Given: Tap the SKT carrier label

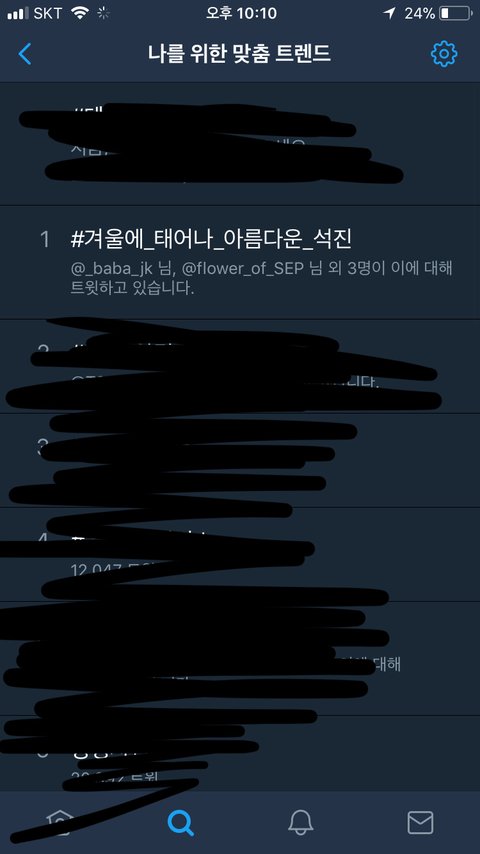Looking at the screenshot, I should (x=48, y=14).
